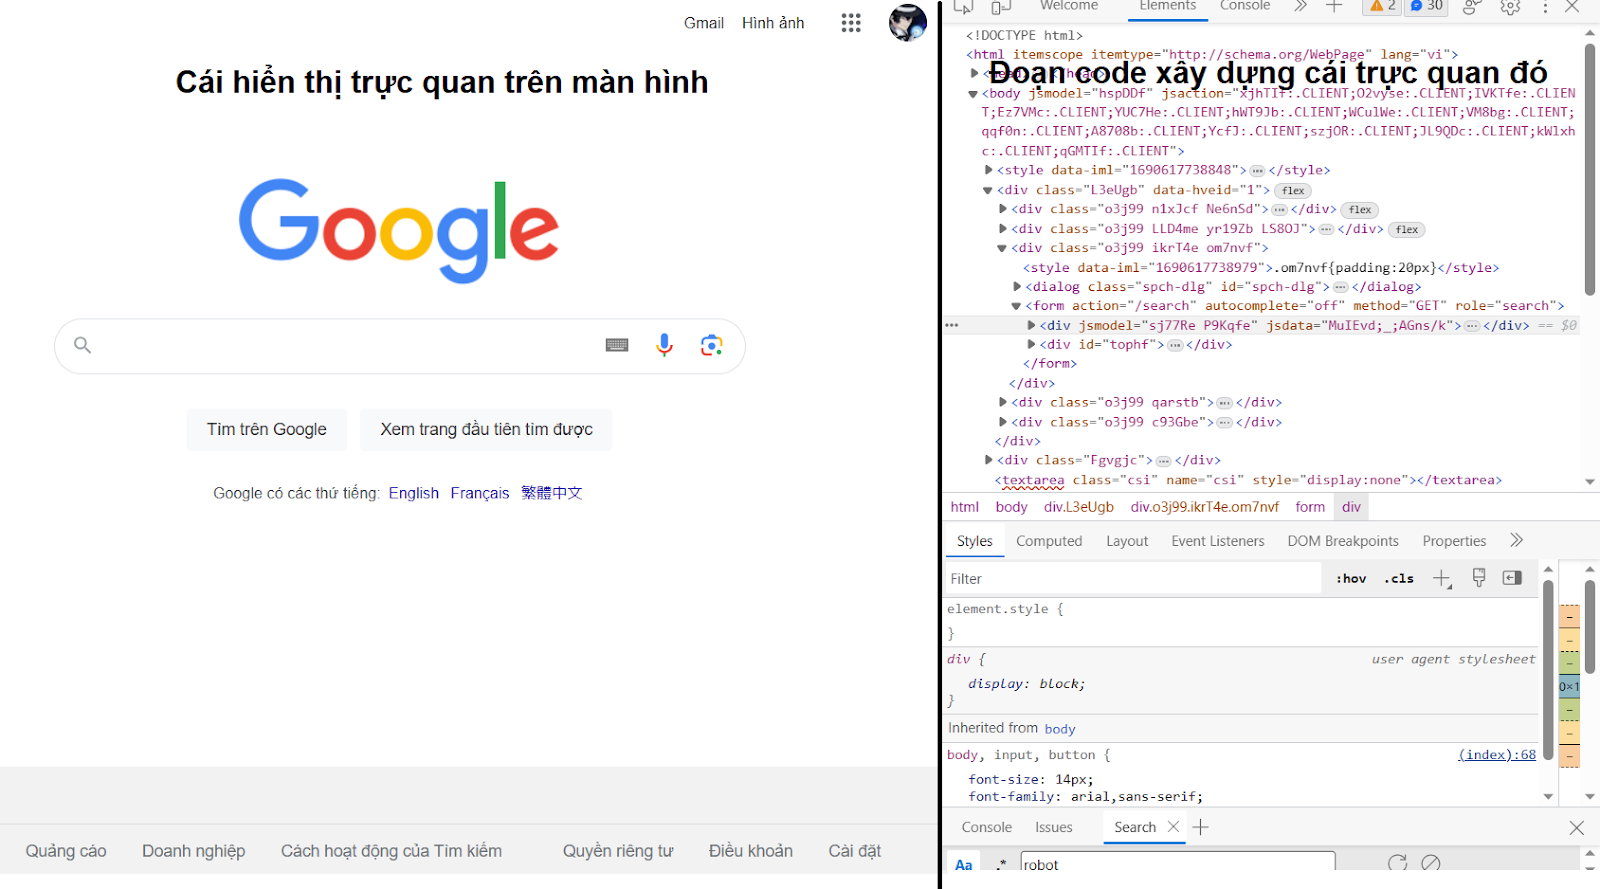
Task: Switch to the Welcome tab
Action: tap(1069, 6)
